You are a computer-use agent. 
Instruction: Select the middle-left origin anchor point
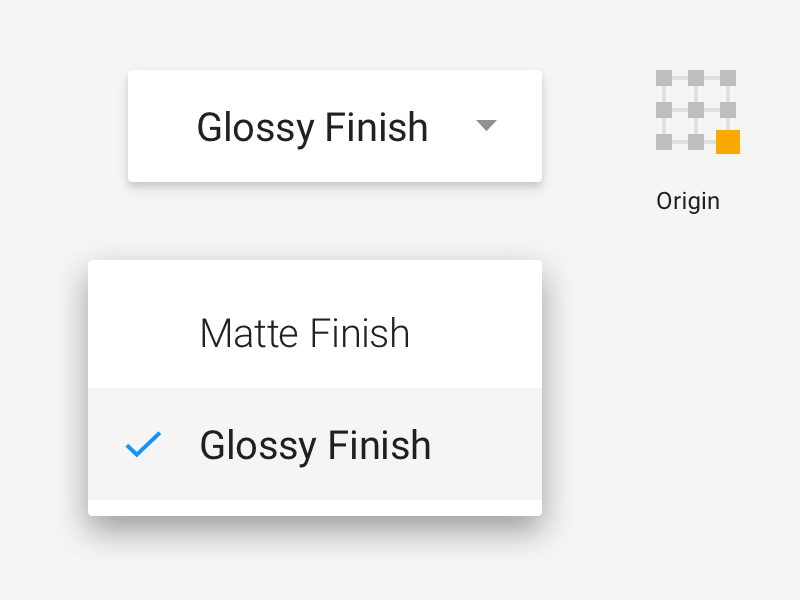(x=662, y=109)
